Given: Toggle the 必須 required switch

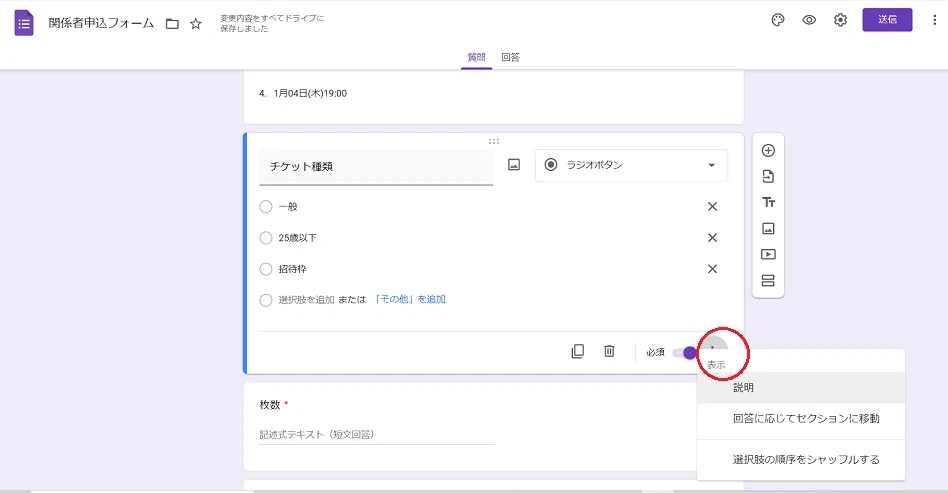Looking at the screenshot, I should tap(684, 353).
